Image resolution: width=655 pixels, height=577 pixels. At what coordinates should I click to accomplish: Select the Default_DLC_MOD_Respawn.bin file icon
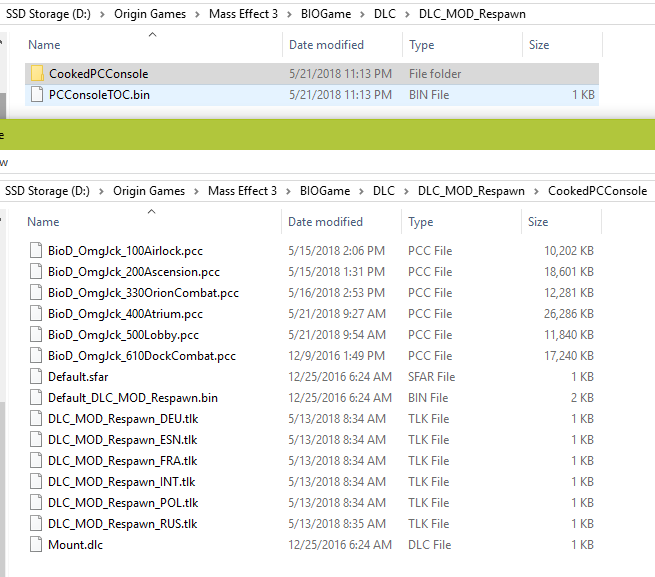37,398
